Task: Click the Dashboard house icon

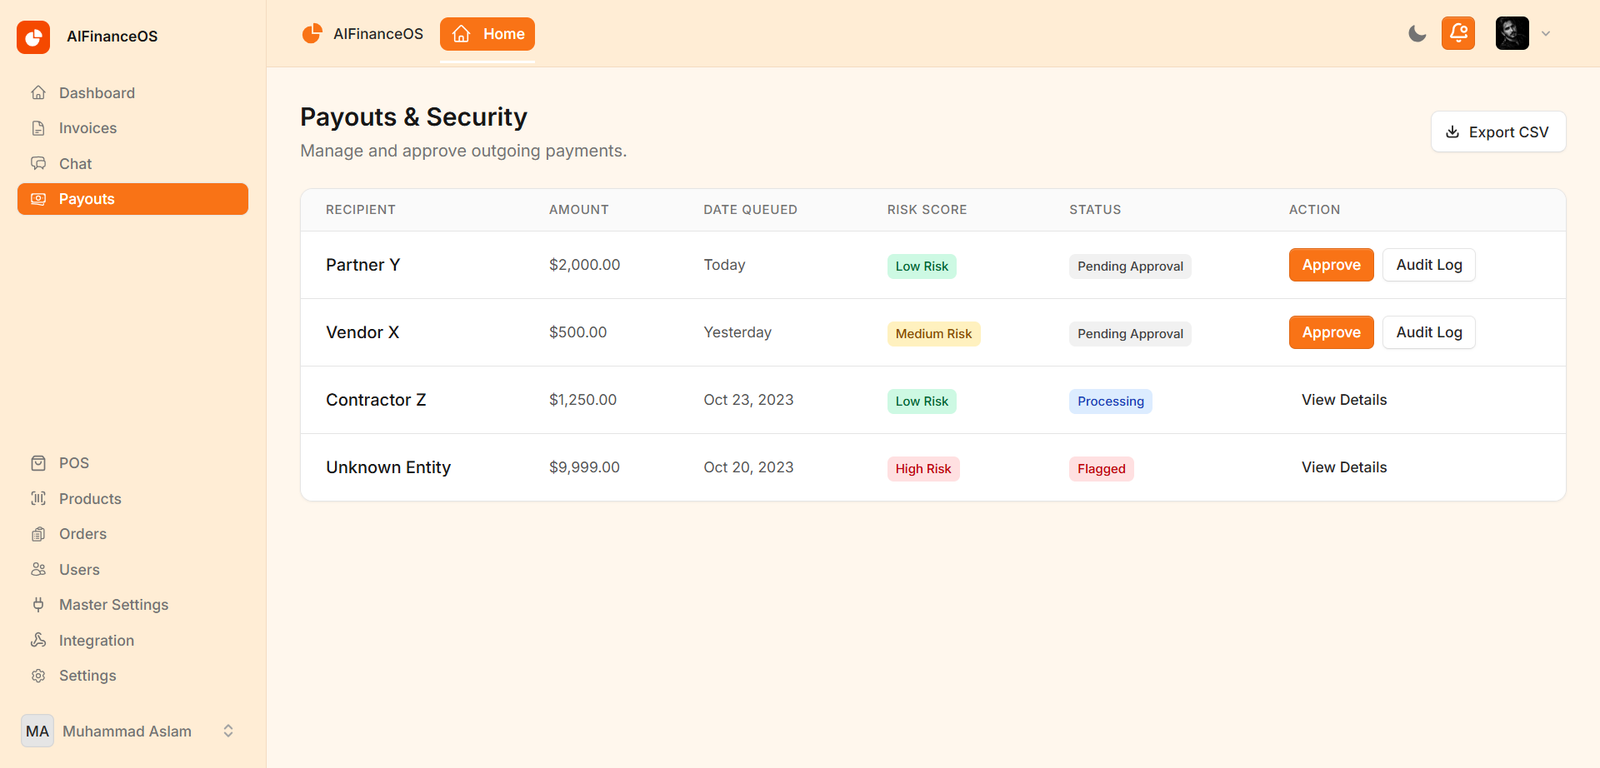Action: pyautogui.click(x=38, y=93)
